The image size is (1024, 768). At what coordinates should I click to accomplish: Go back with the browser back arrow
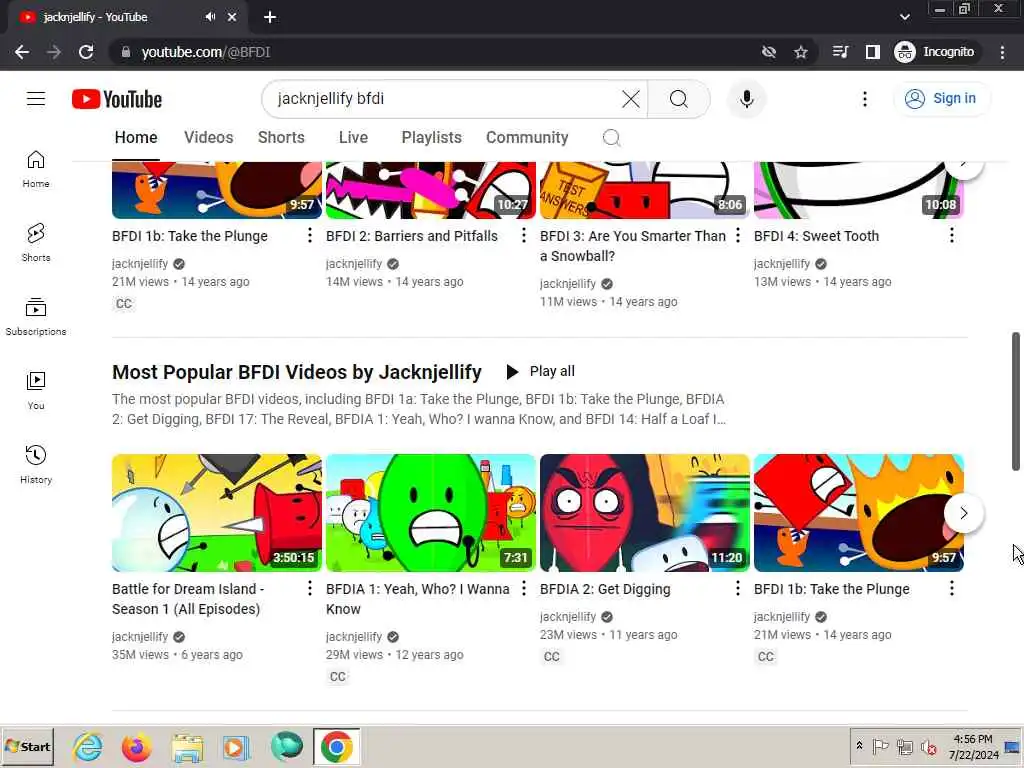coord(22,52)
